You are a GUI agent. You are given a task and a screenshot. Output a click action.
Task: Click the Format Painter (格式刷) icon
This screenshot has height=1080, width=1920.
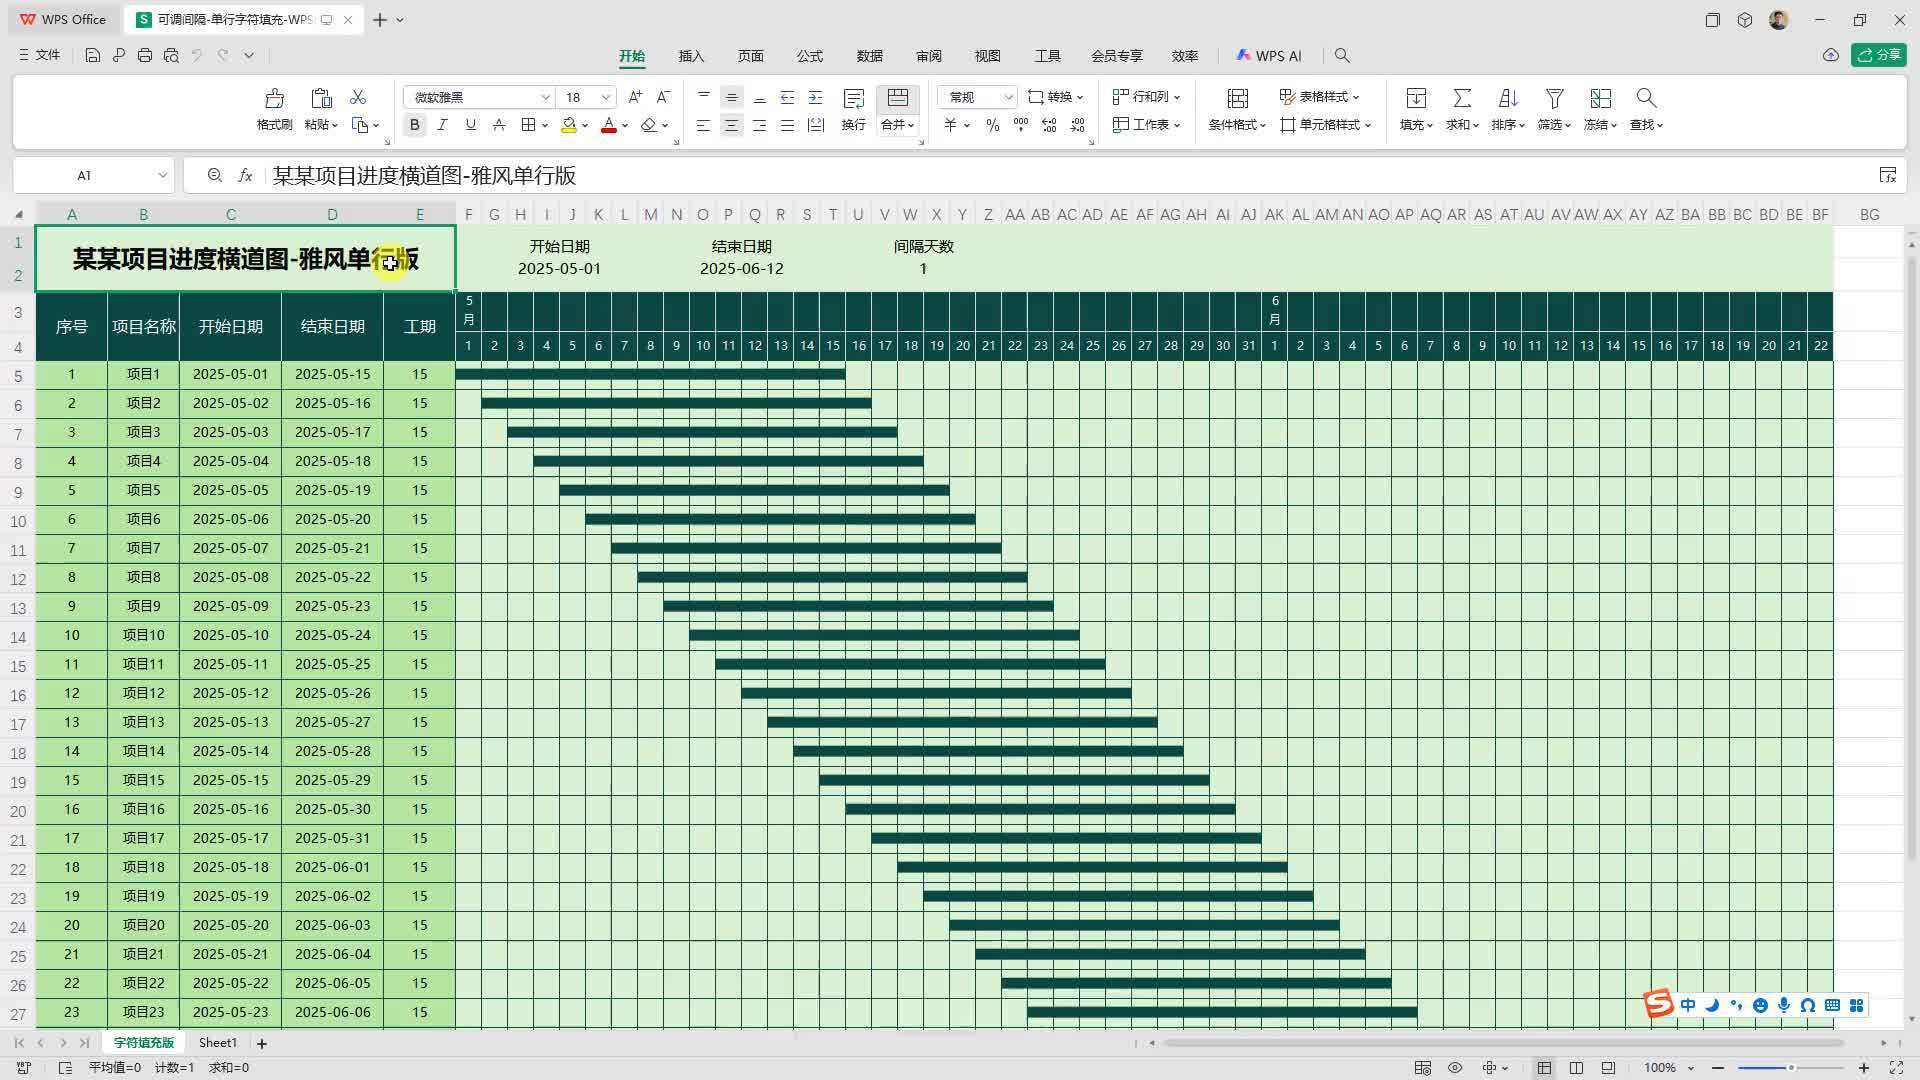click(x=274, y=99)
